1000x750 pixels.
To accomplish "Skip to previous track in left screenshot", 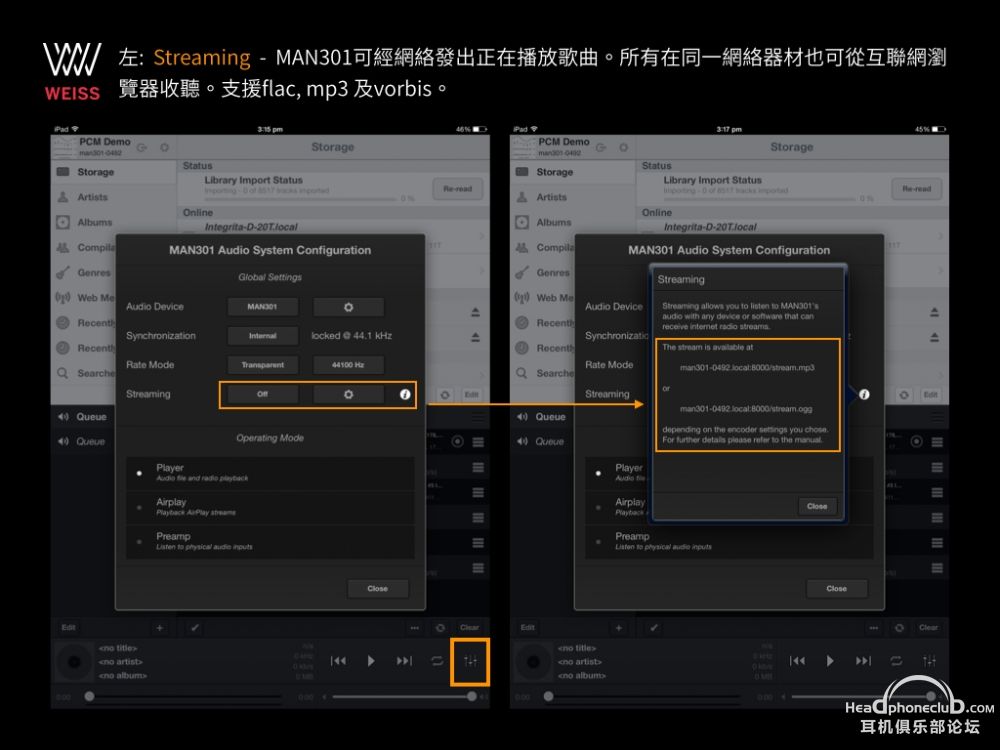I will click(x=338, y=661).
